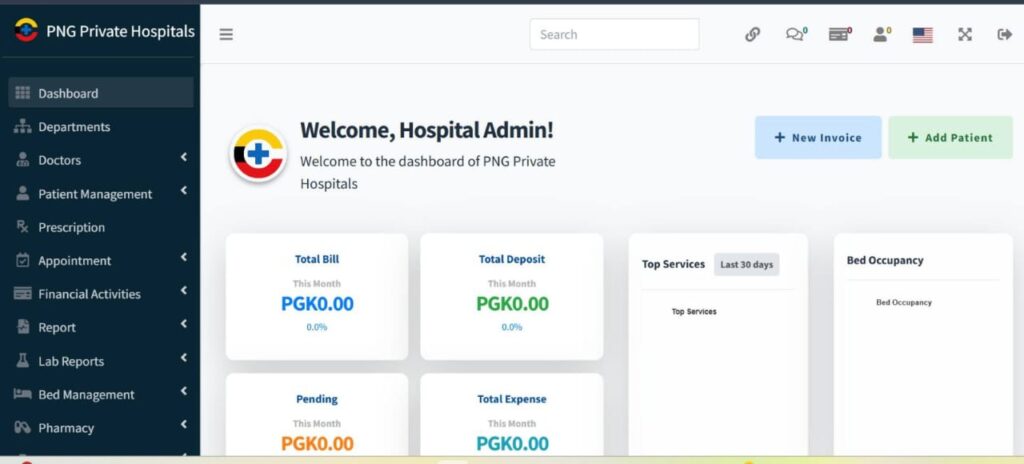Click into the Search input field
1024x464 pixels.
[614, 34]
